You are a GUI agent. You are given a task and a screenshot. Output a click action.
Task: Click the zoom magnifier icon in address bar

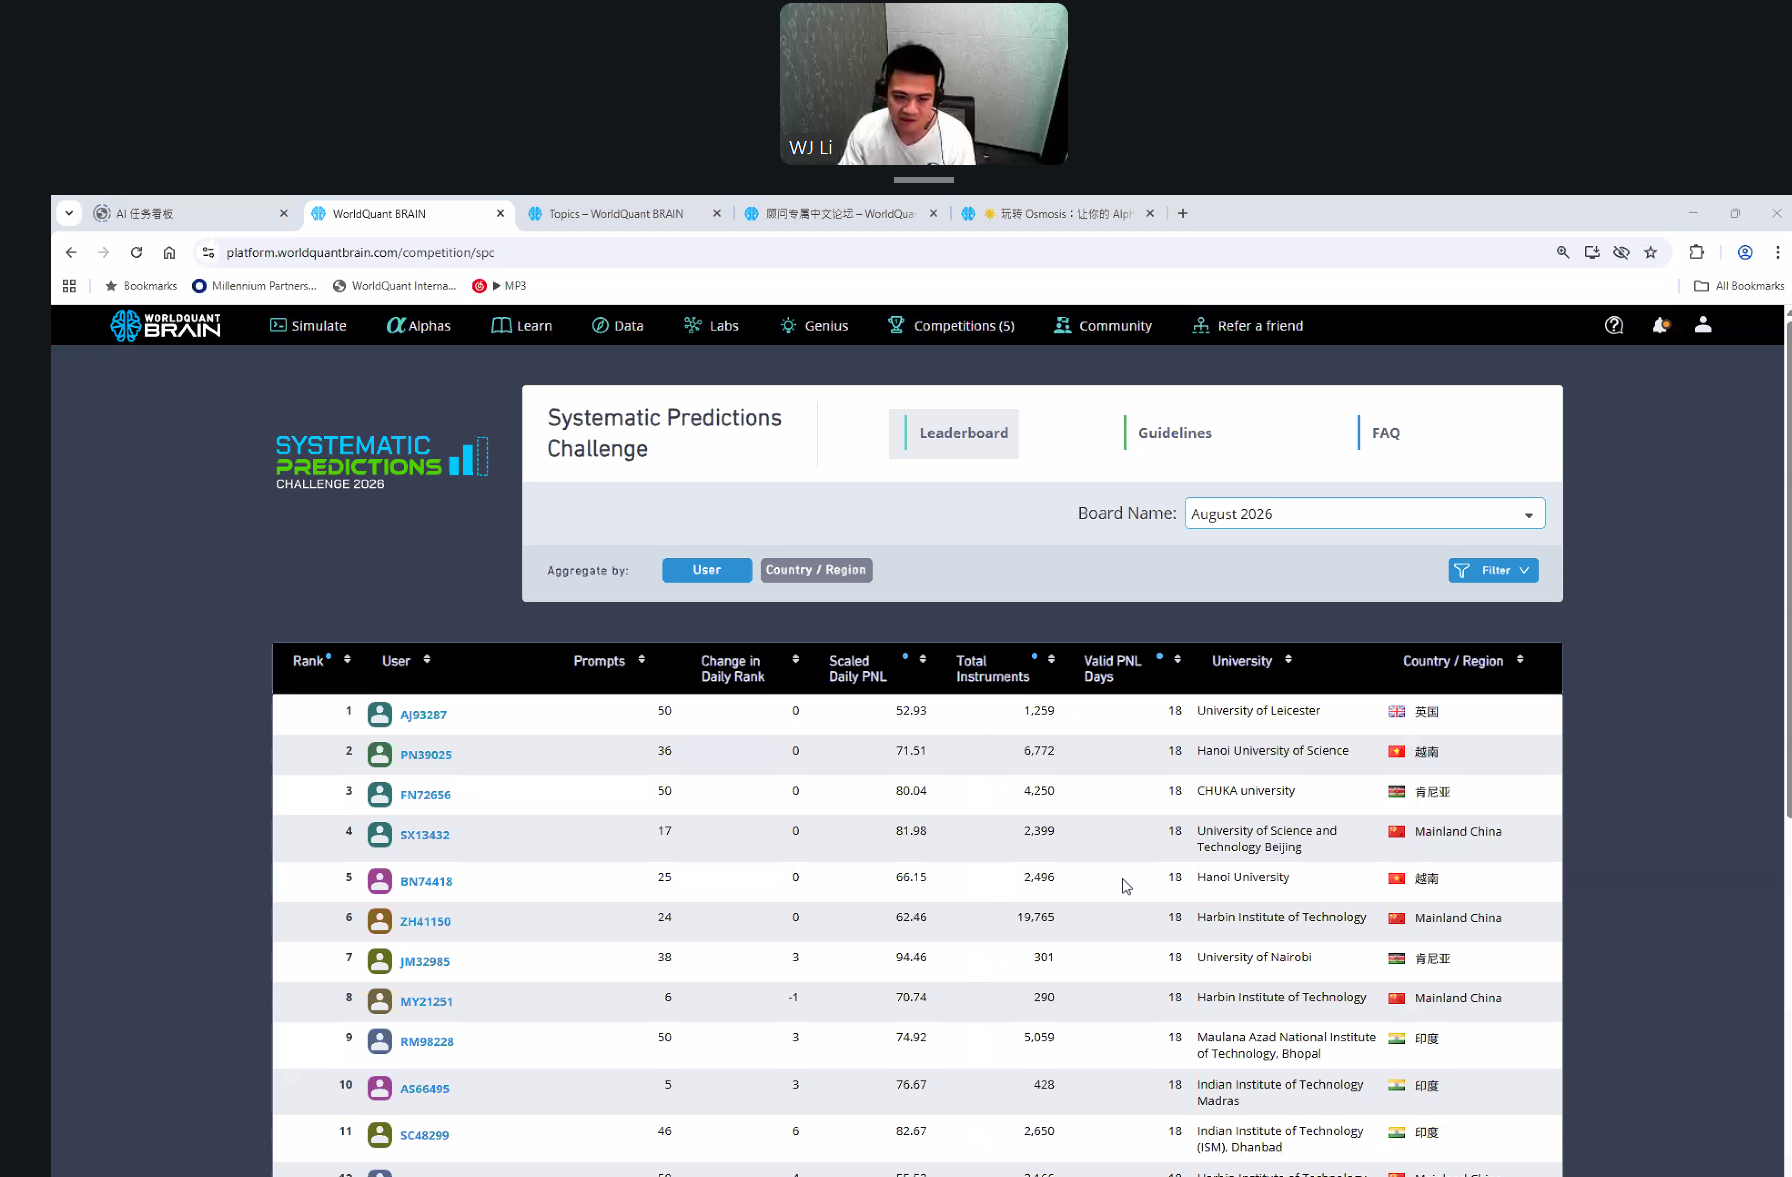tap(1563, 252)
